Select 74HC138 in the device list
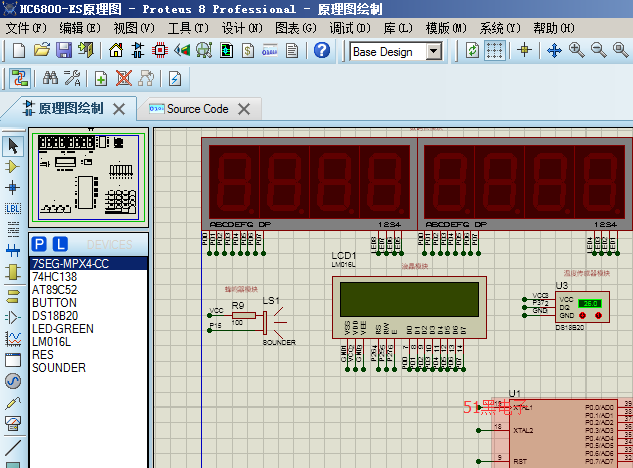633x468 pixels. click(x=88, y=277)
